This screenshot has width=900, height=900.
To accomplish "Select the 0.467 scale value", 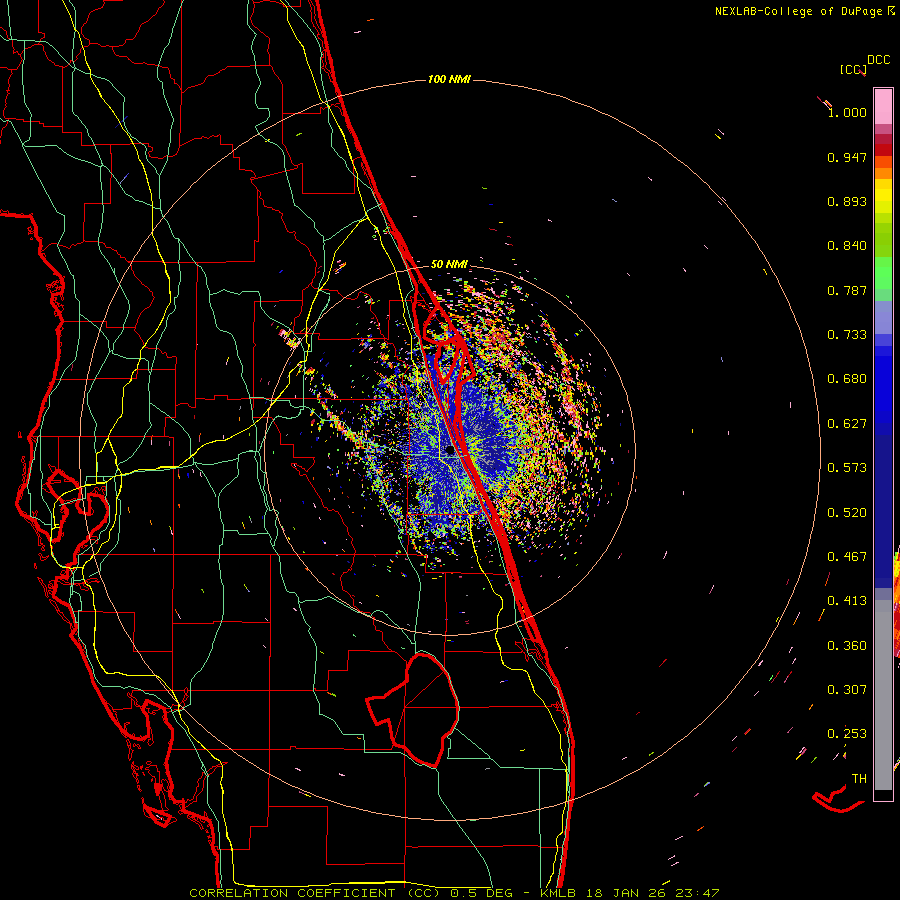I will [847, 557].
